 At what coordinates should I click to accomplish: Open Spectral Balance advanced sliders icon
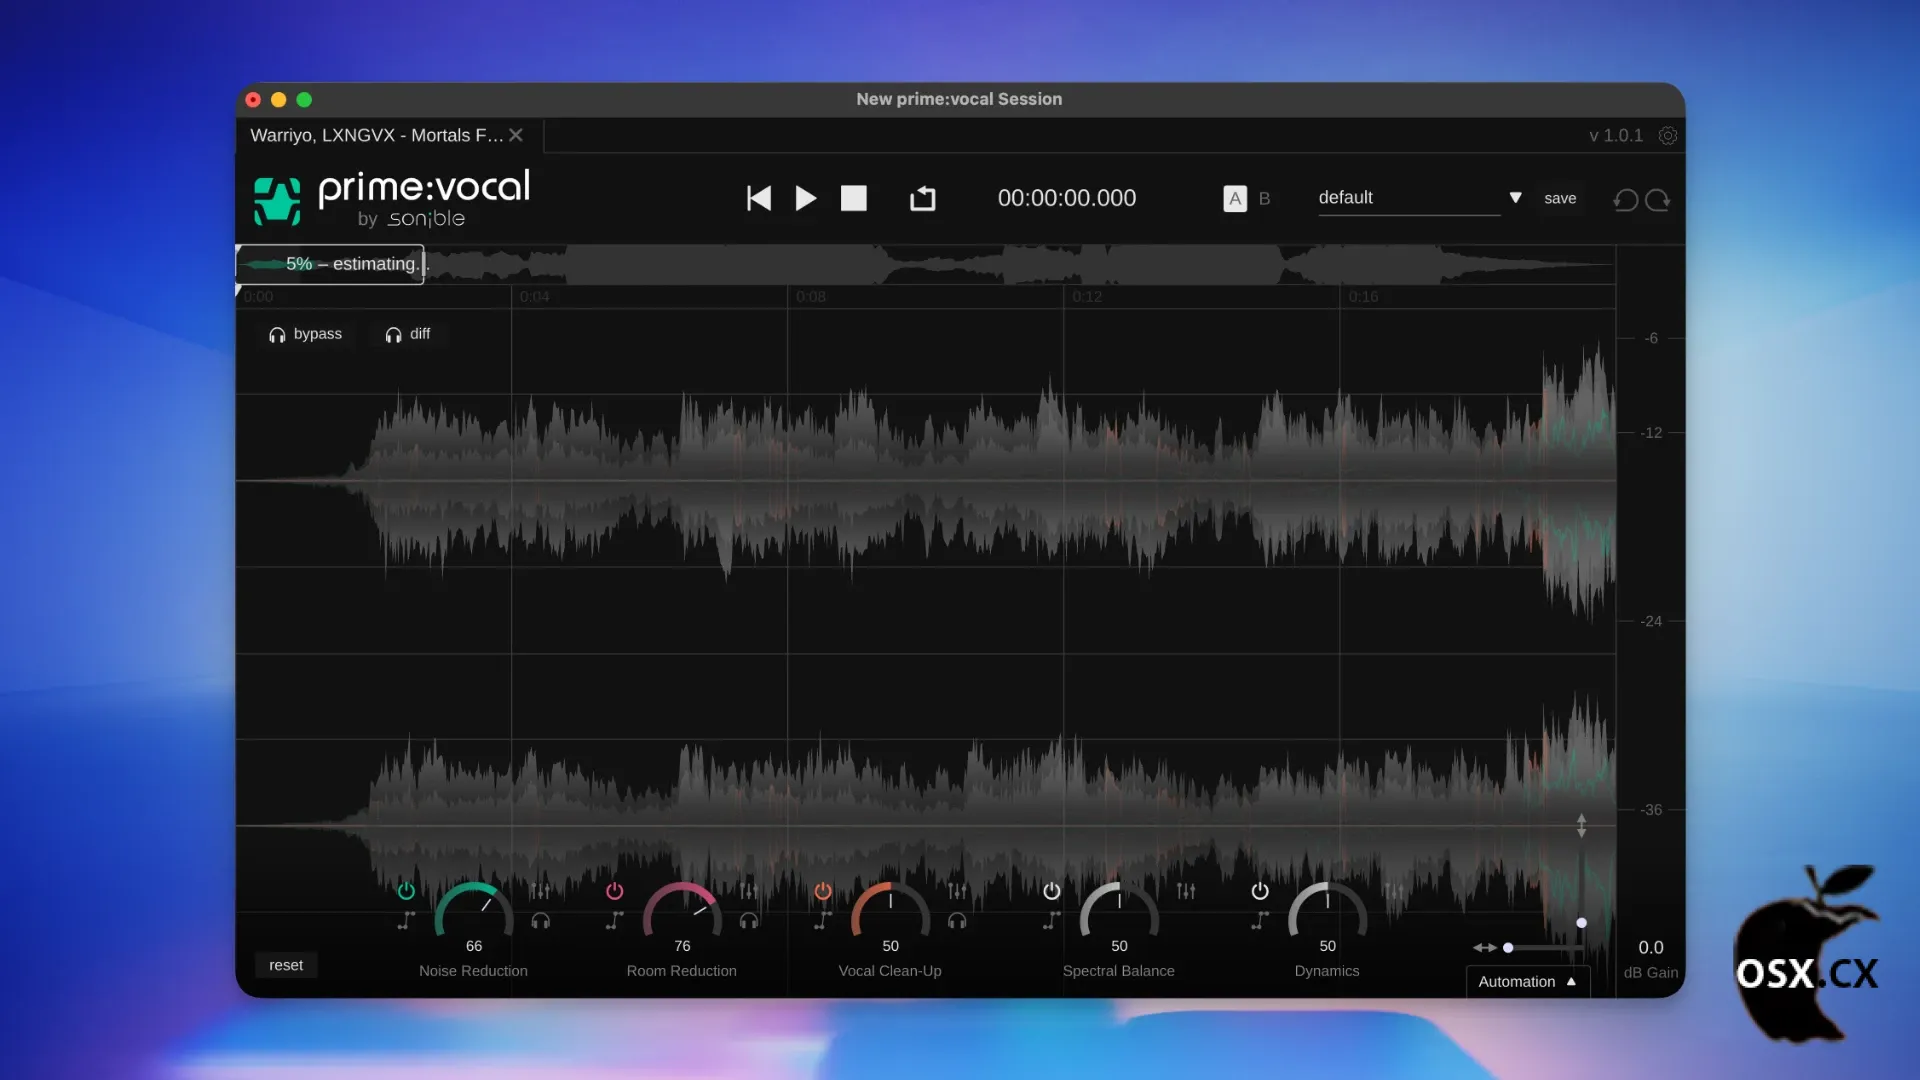pyautogui.click(x=1186, y=890)
